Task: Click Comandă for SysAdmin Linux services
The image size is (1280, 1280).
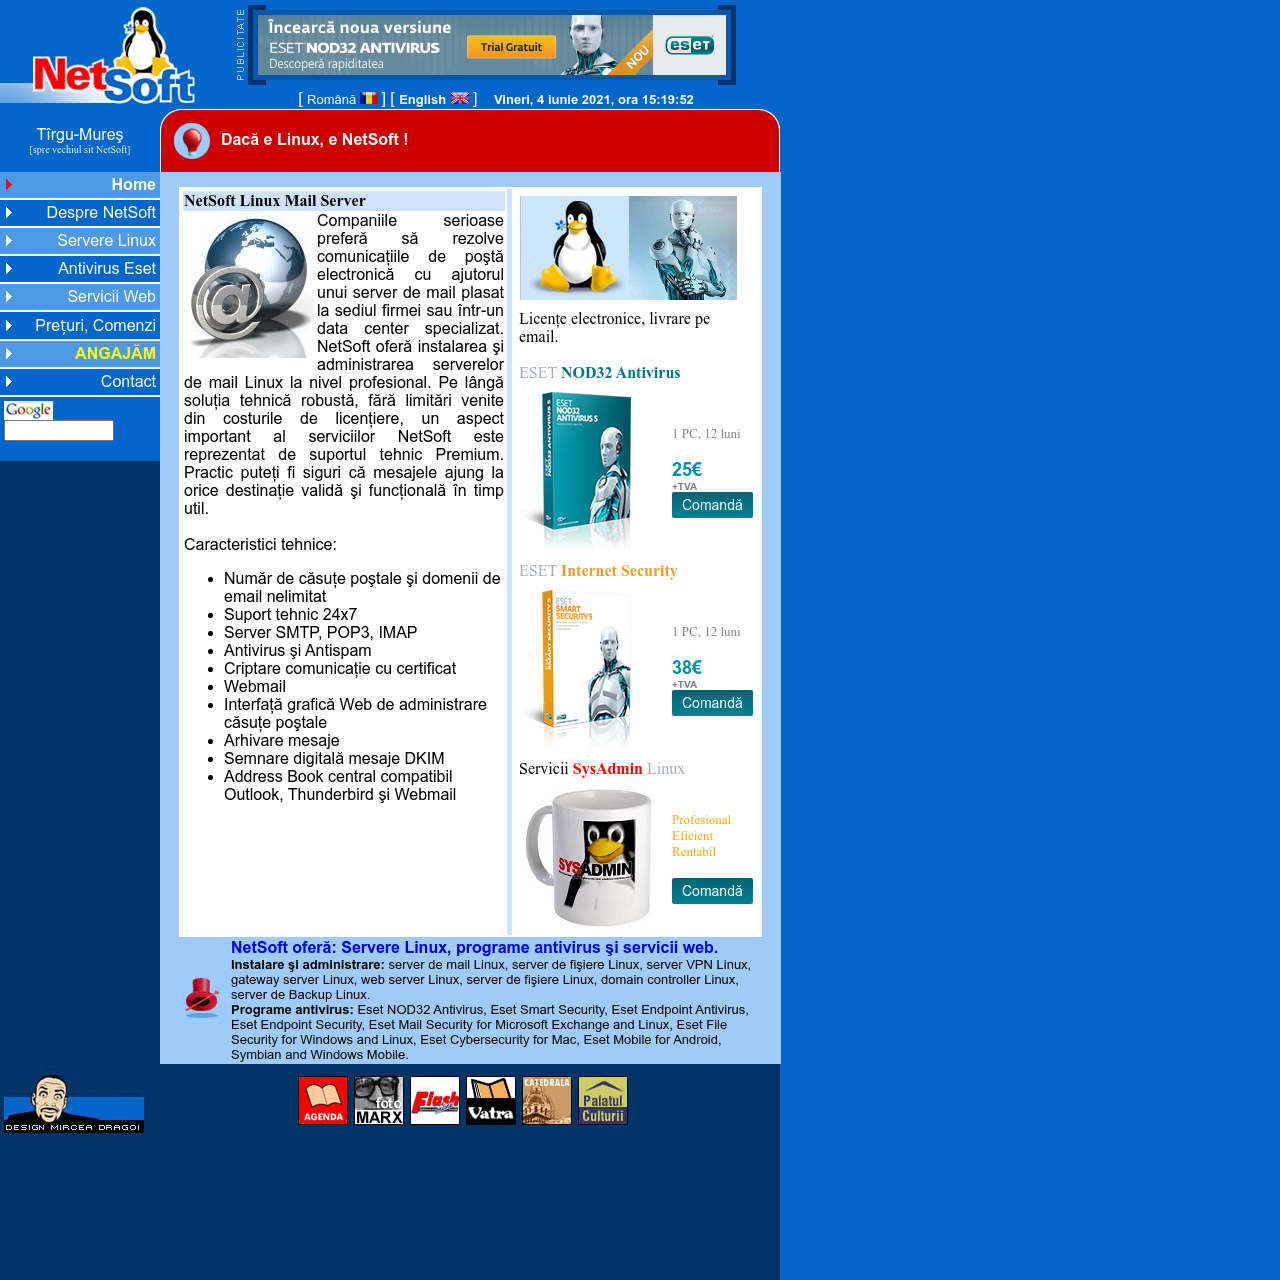Action: (712, 891)
